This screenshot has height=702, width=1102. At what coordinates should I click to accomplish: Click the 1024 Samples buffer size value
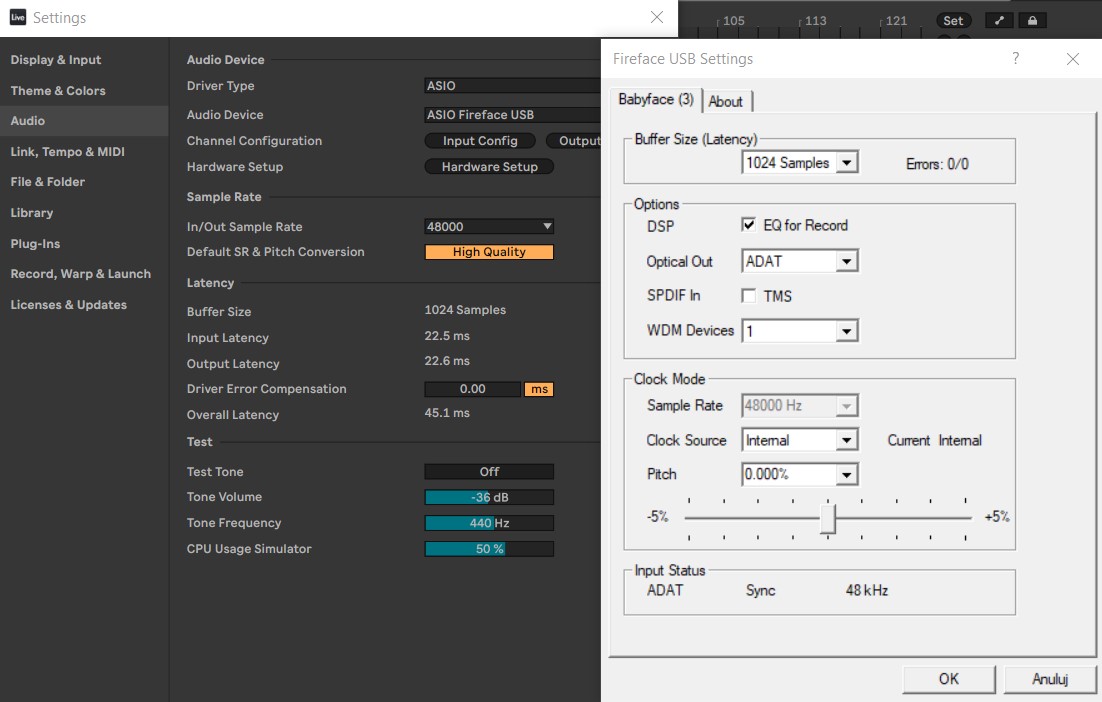(465, 310)
